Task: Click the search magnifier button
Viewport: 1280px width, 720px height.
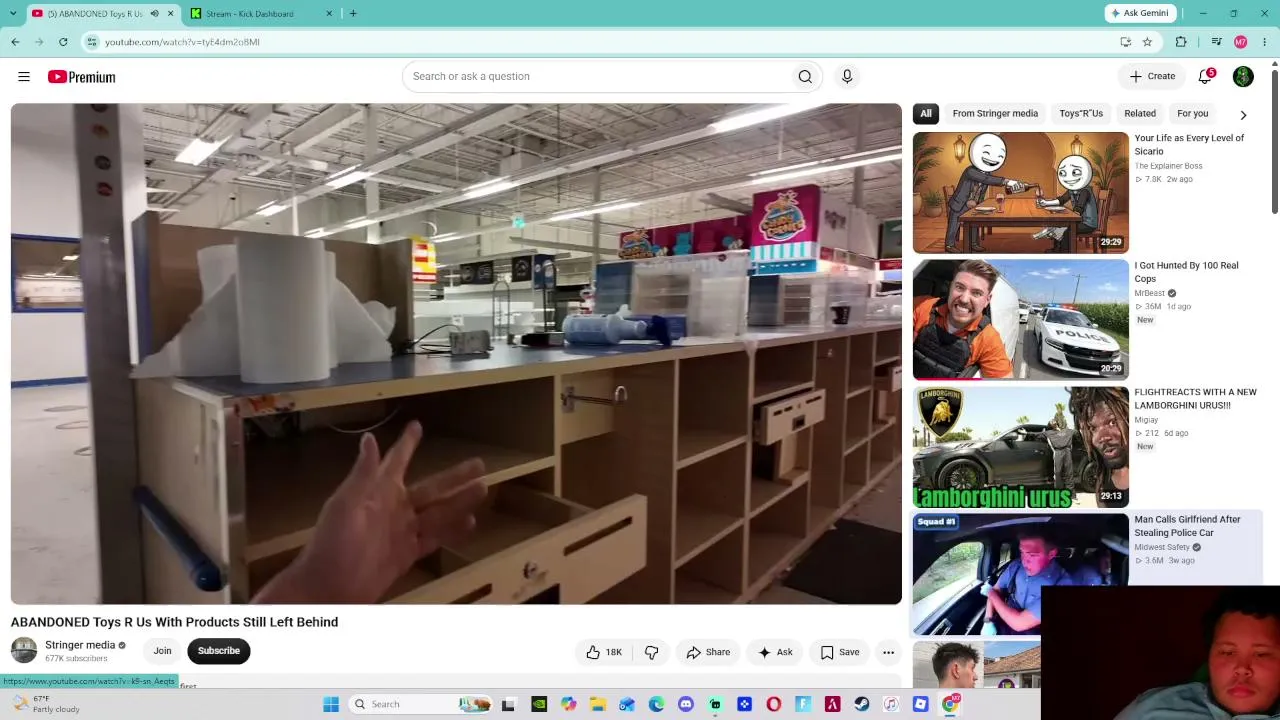Action: 805,77
